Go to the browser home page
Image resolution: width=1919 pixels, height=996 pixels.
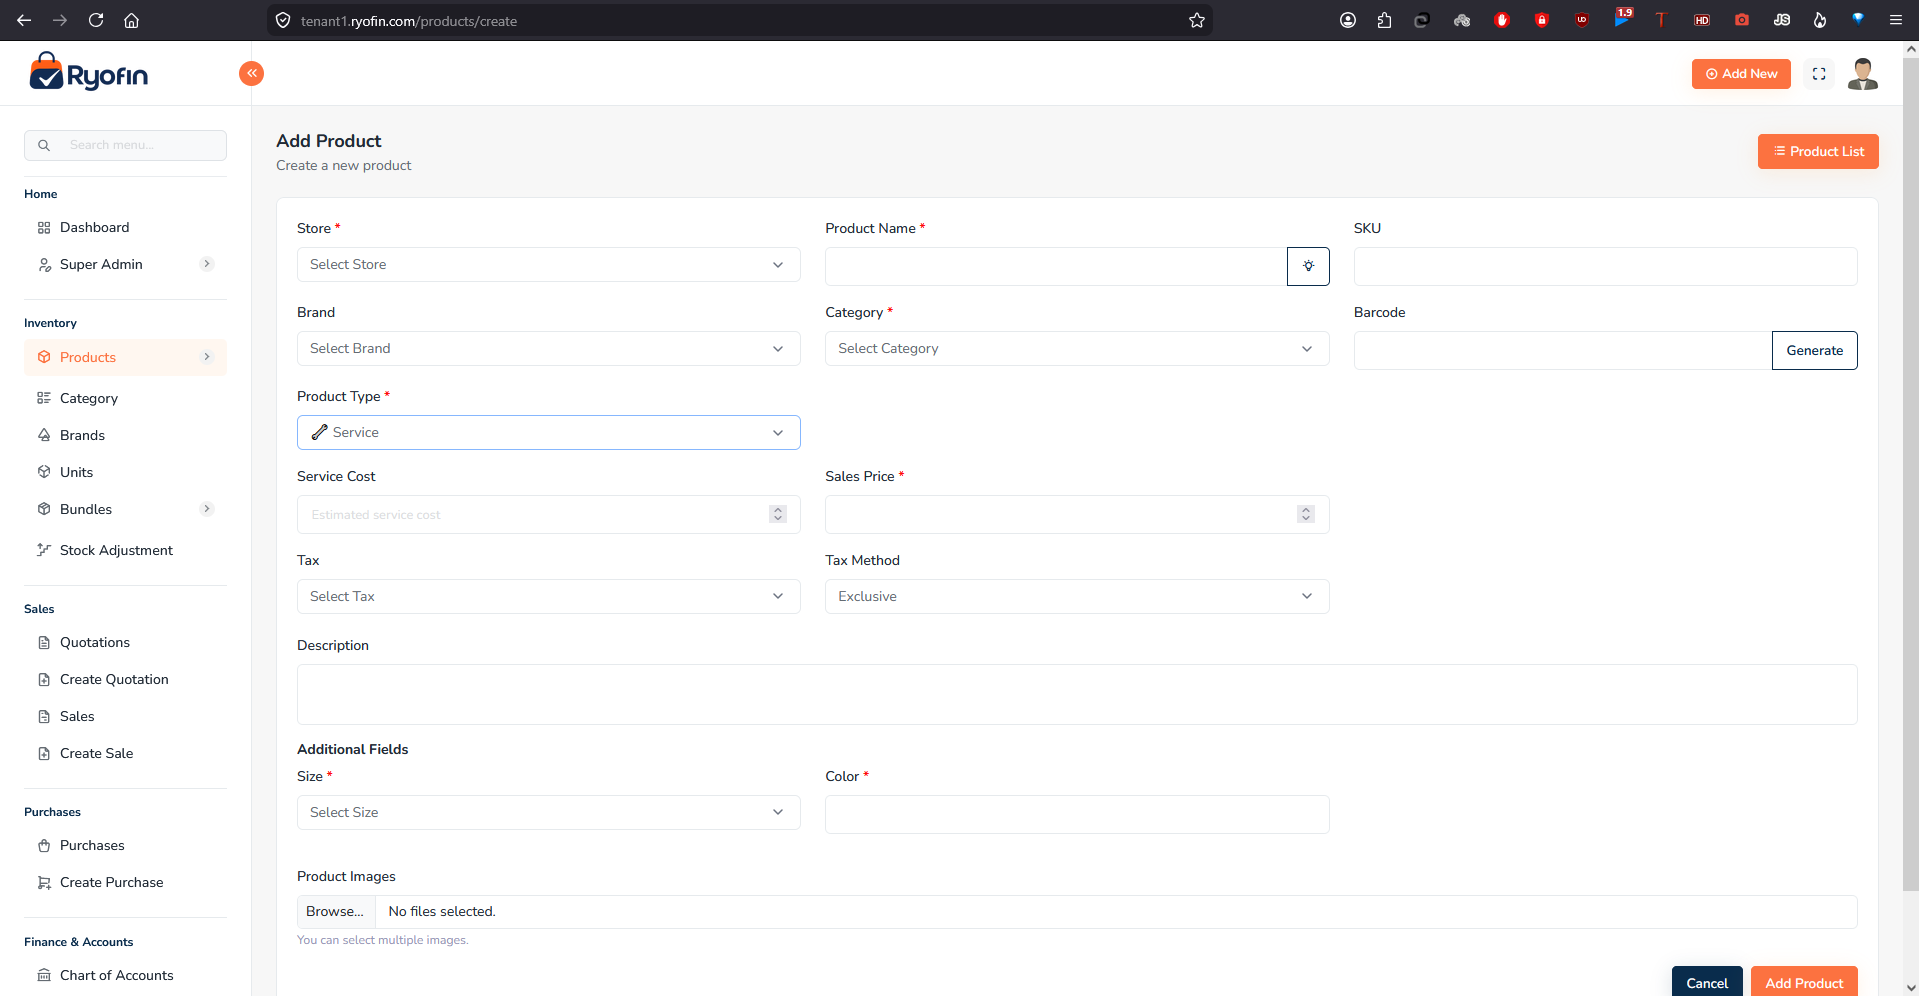(131, 20)
